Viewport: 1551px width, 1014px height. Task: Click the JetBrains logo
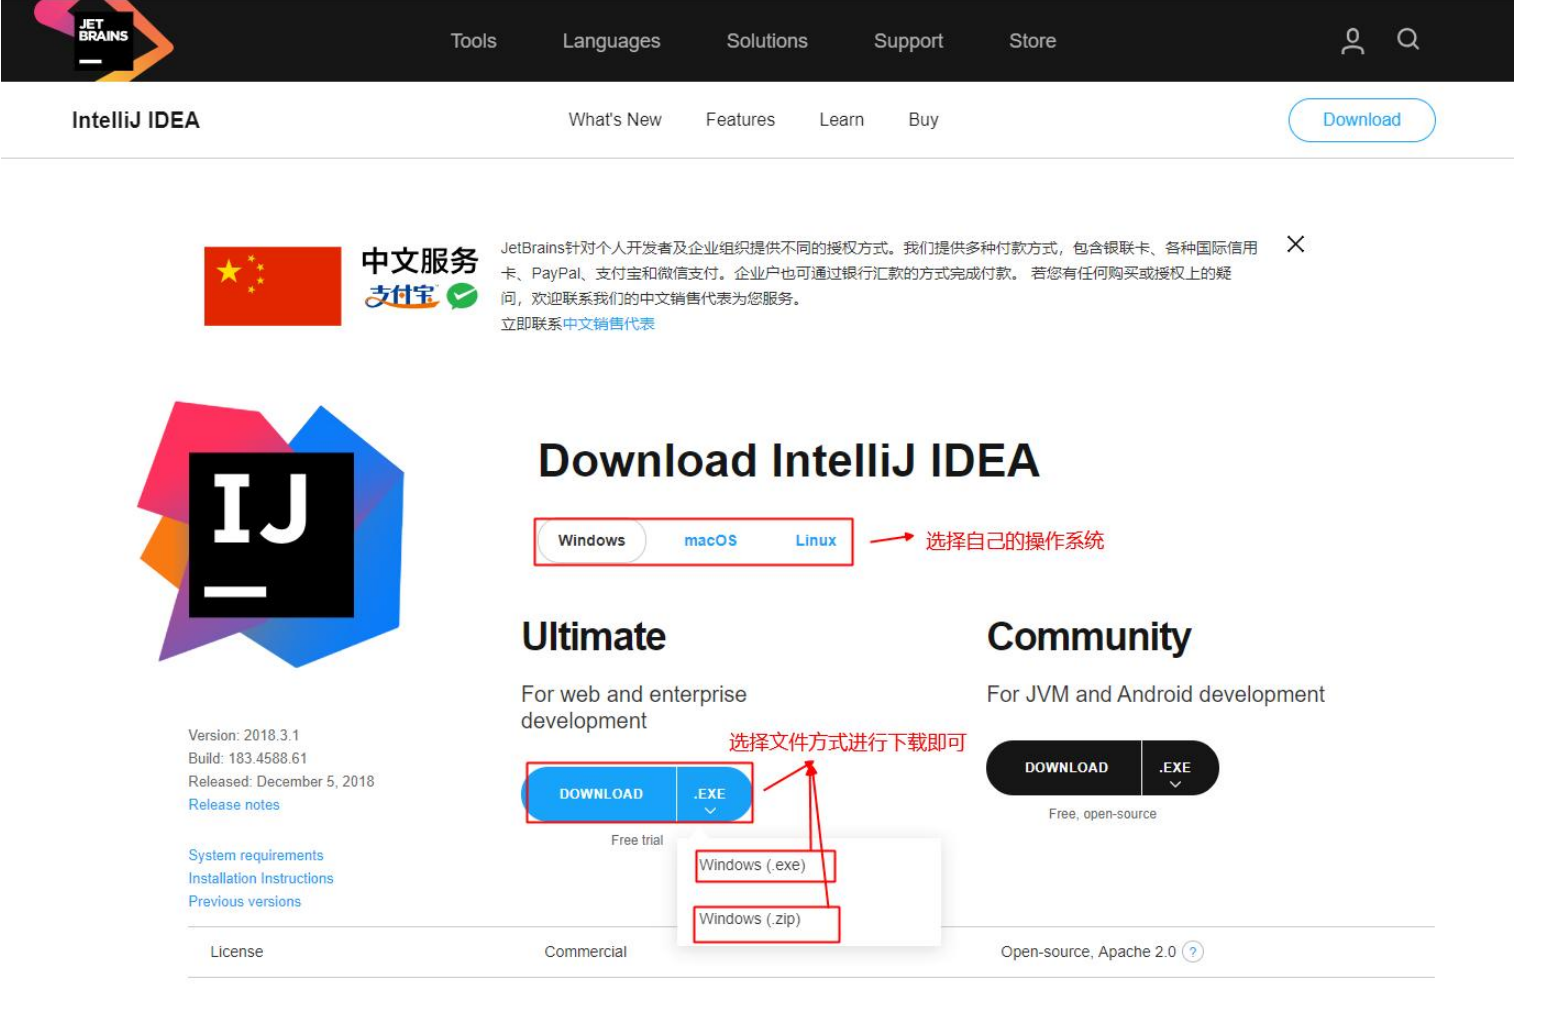click(103, 40)
